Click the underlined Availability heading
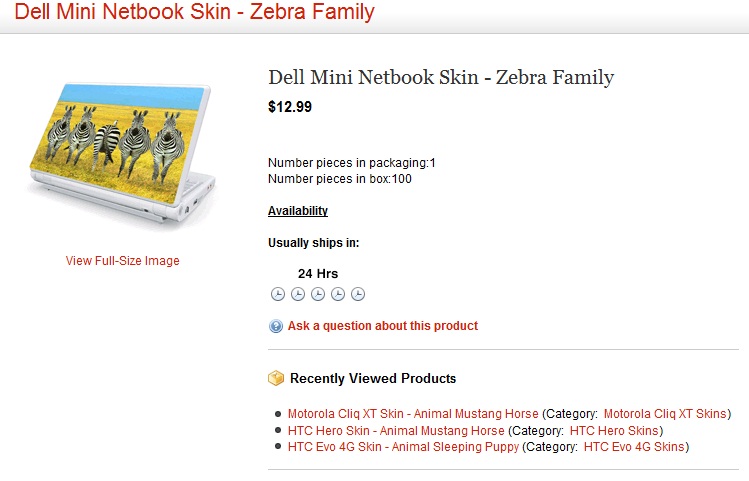The width and height of the screenshot is (749, 481). tap(298, 211)
